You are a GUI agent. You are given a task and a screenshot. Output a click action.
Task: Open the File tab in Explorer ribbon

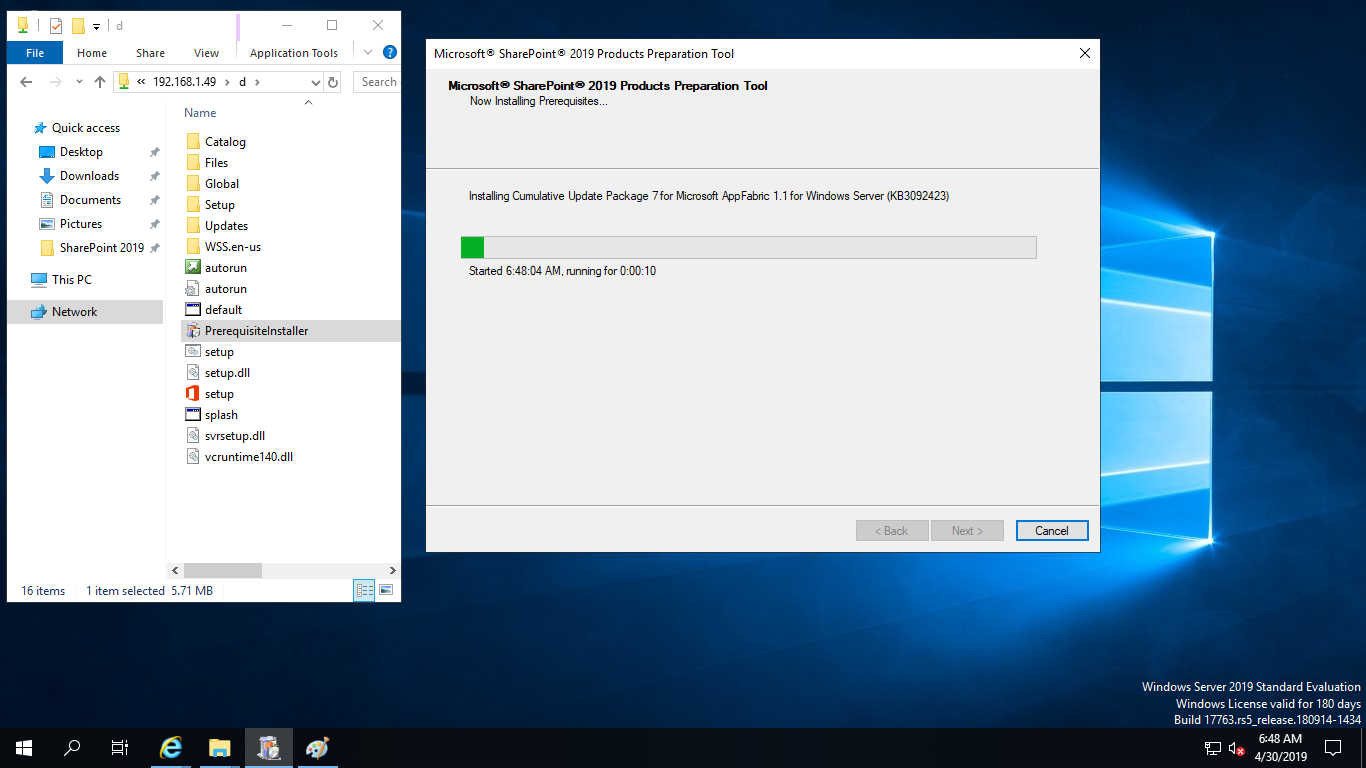pyautogui.click(x=35, y=53)
